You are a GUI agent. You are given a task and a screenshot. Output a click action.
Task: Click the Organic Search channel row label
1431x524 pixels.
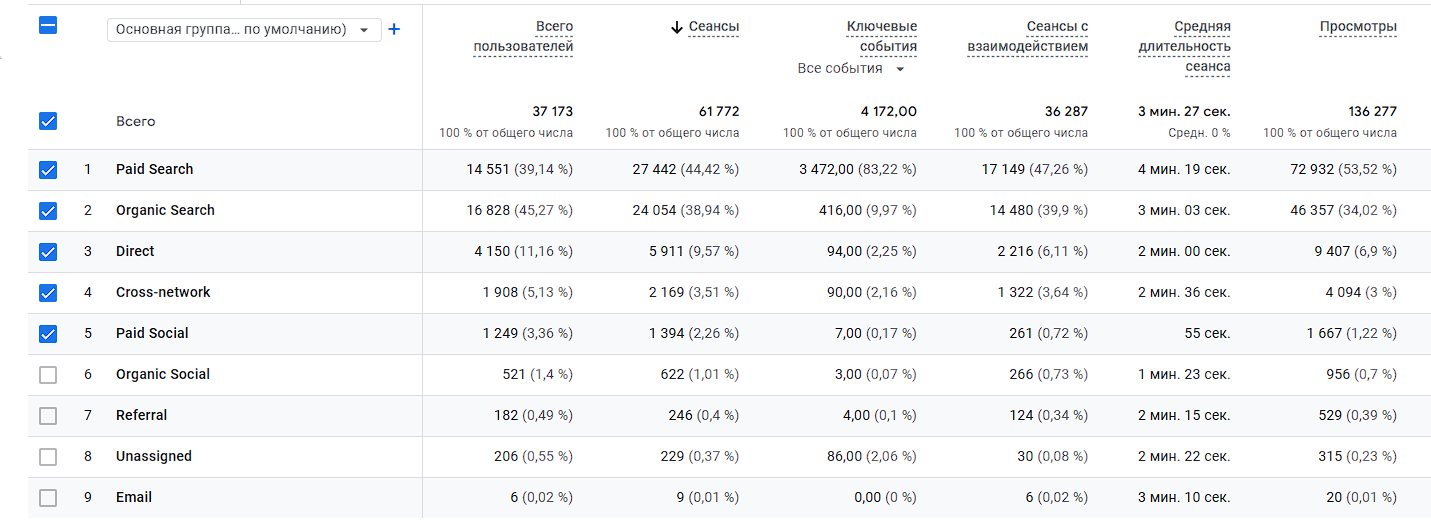click(165, 211)
